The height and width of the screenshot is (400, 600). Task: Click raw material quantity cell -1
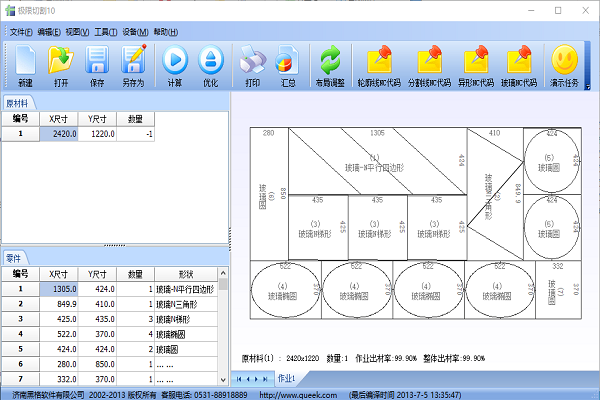click(x=135, y=134)
